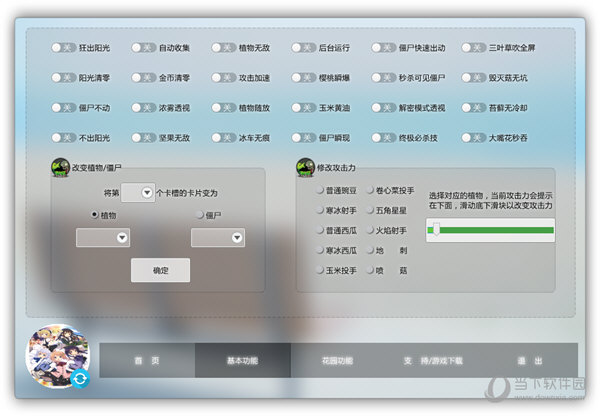Image resolution: width=600 pixels, height=416 pixels.
Task: Click the blue refresh icon on avatar
Action: point(80,379)
